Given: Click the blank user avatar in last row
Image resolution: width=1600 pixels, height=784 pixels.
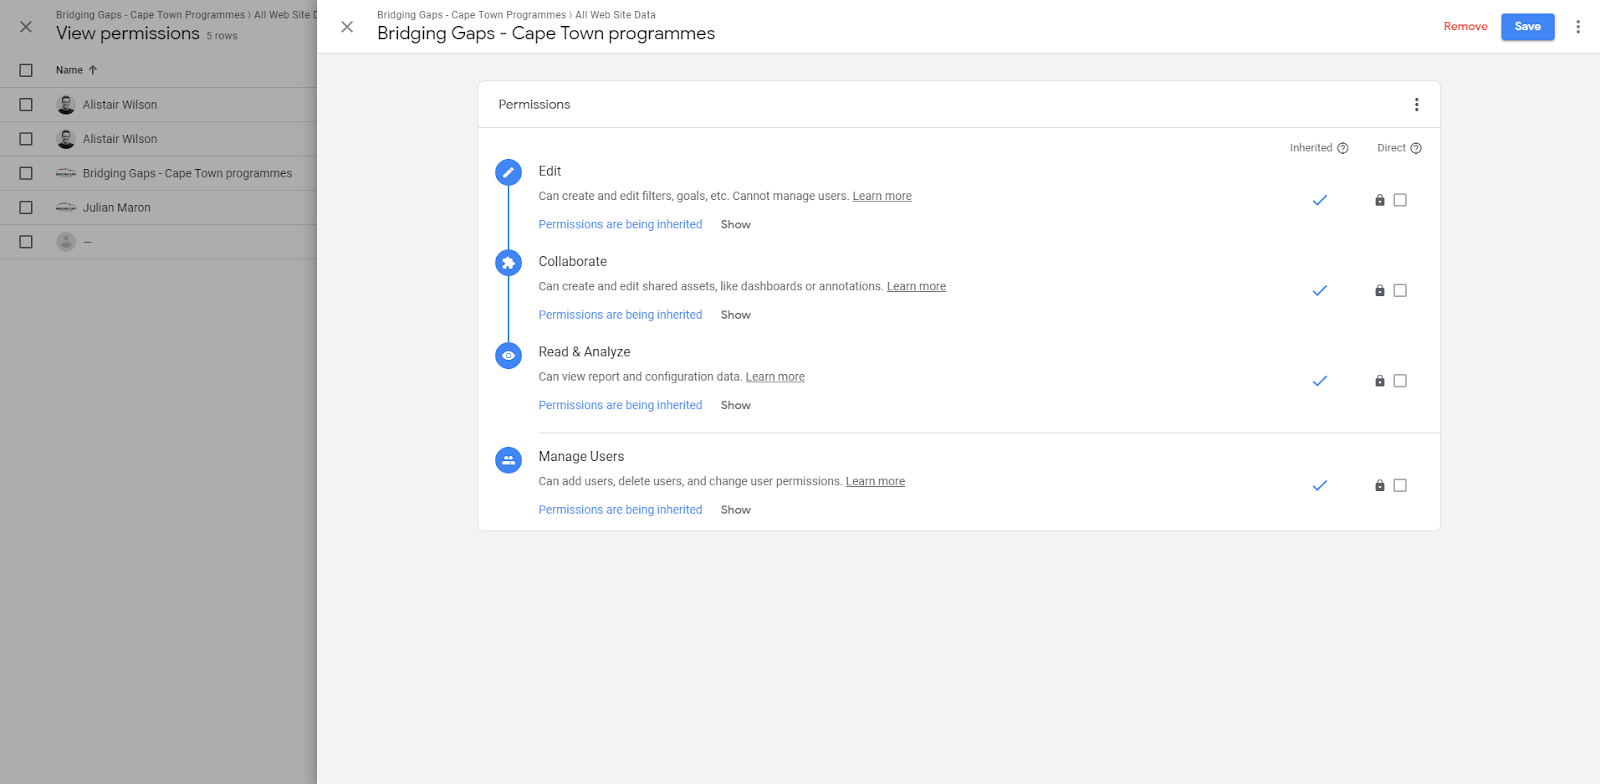Looking at the screenshot, I should (66, 242).
